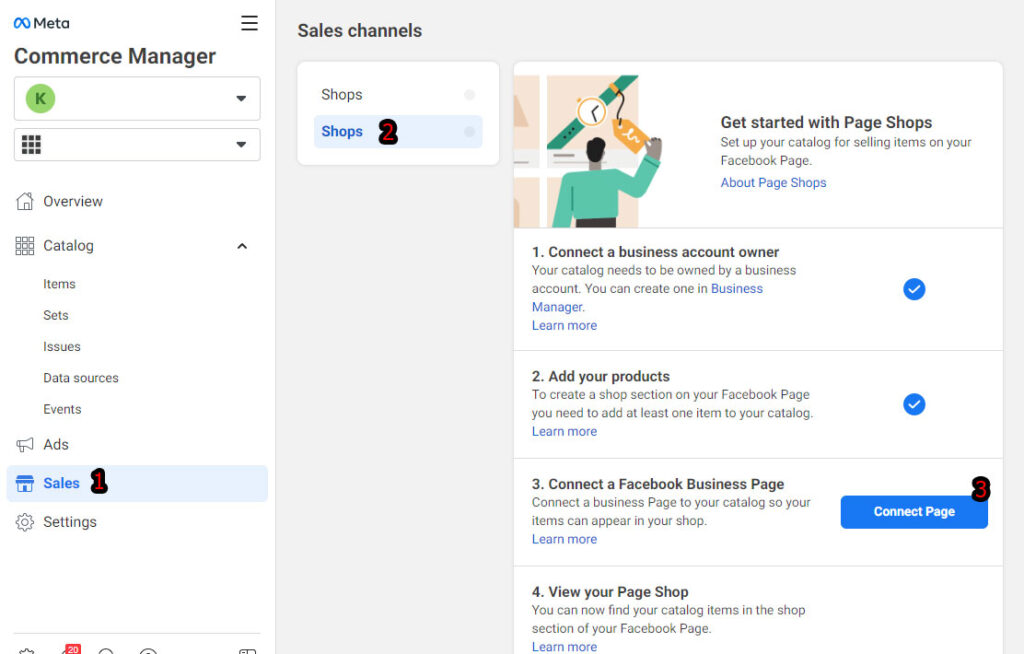Click the Catalog grid icon

point(25,246)
